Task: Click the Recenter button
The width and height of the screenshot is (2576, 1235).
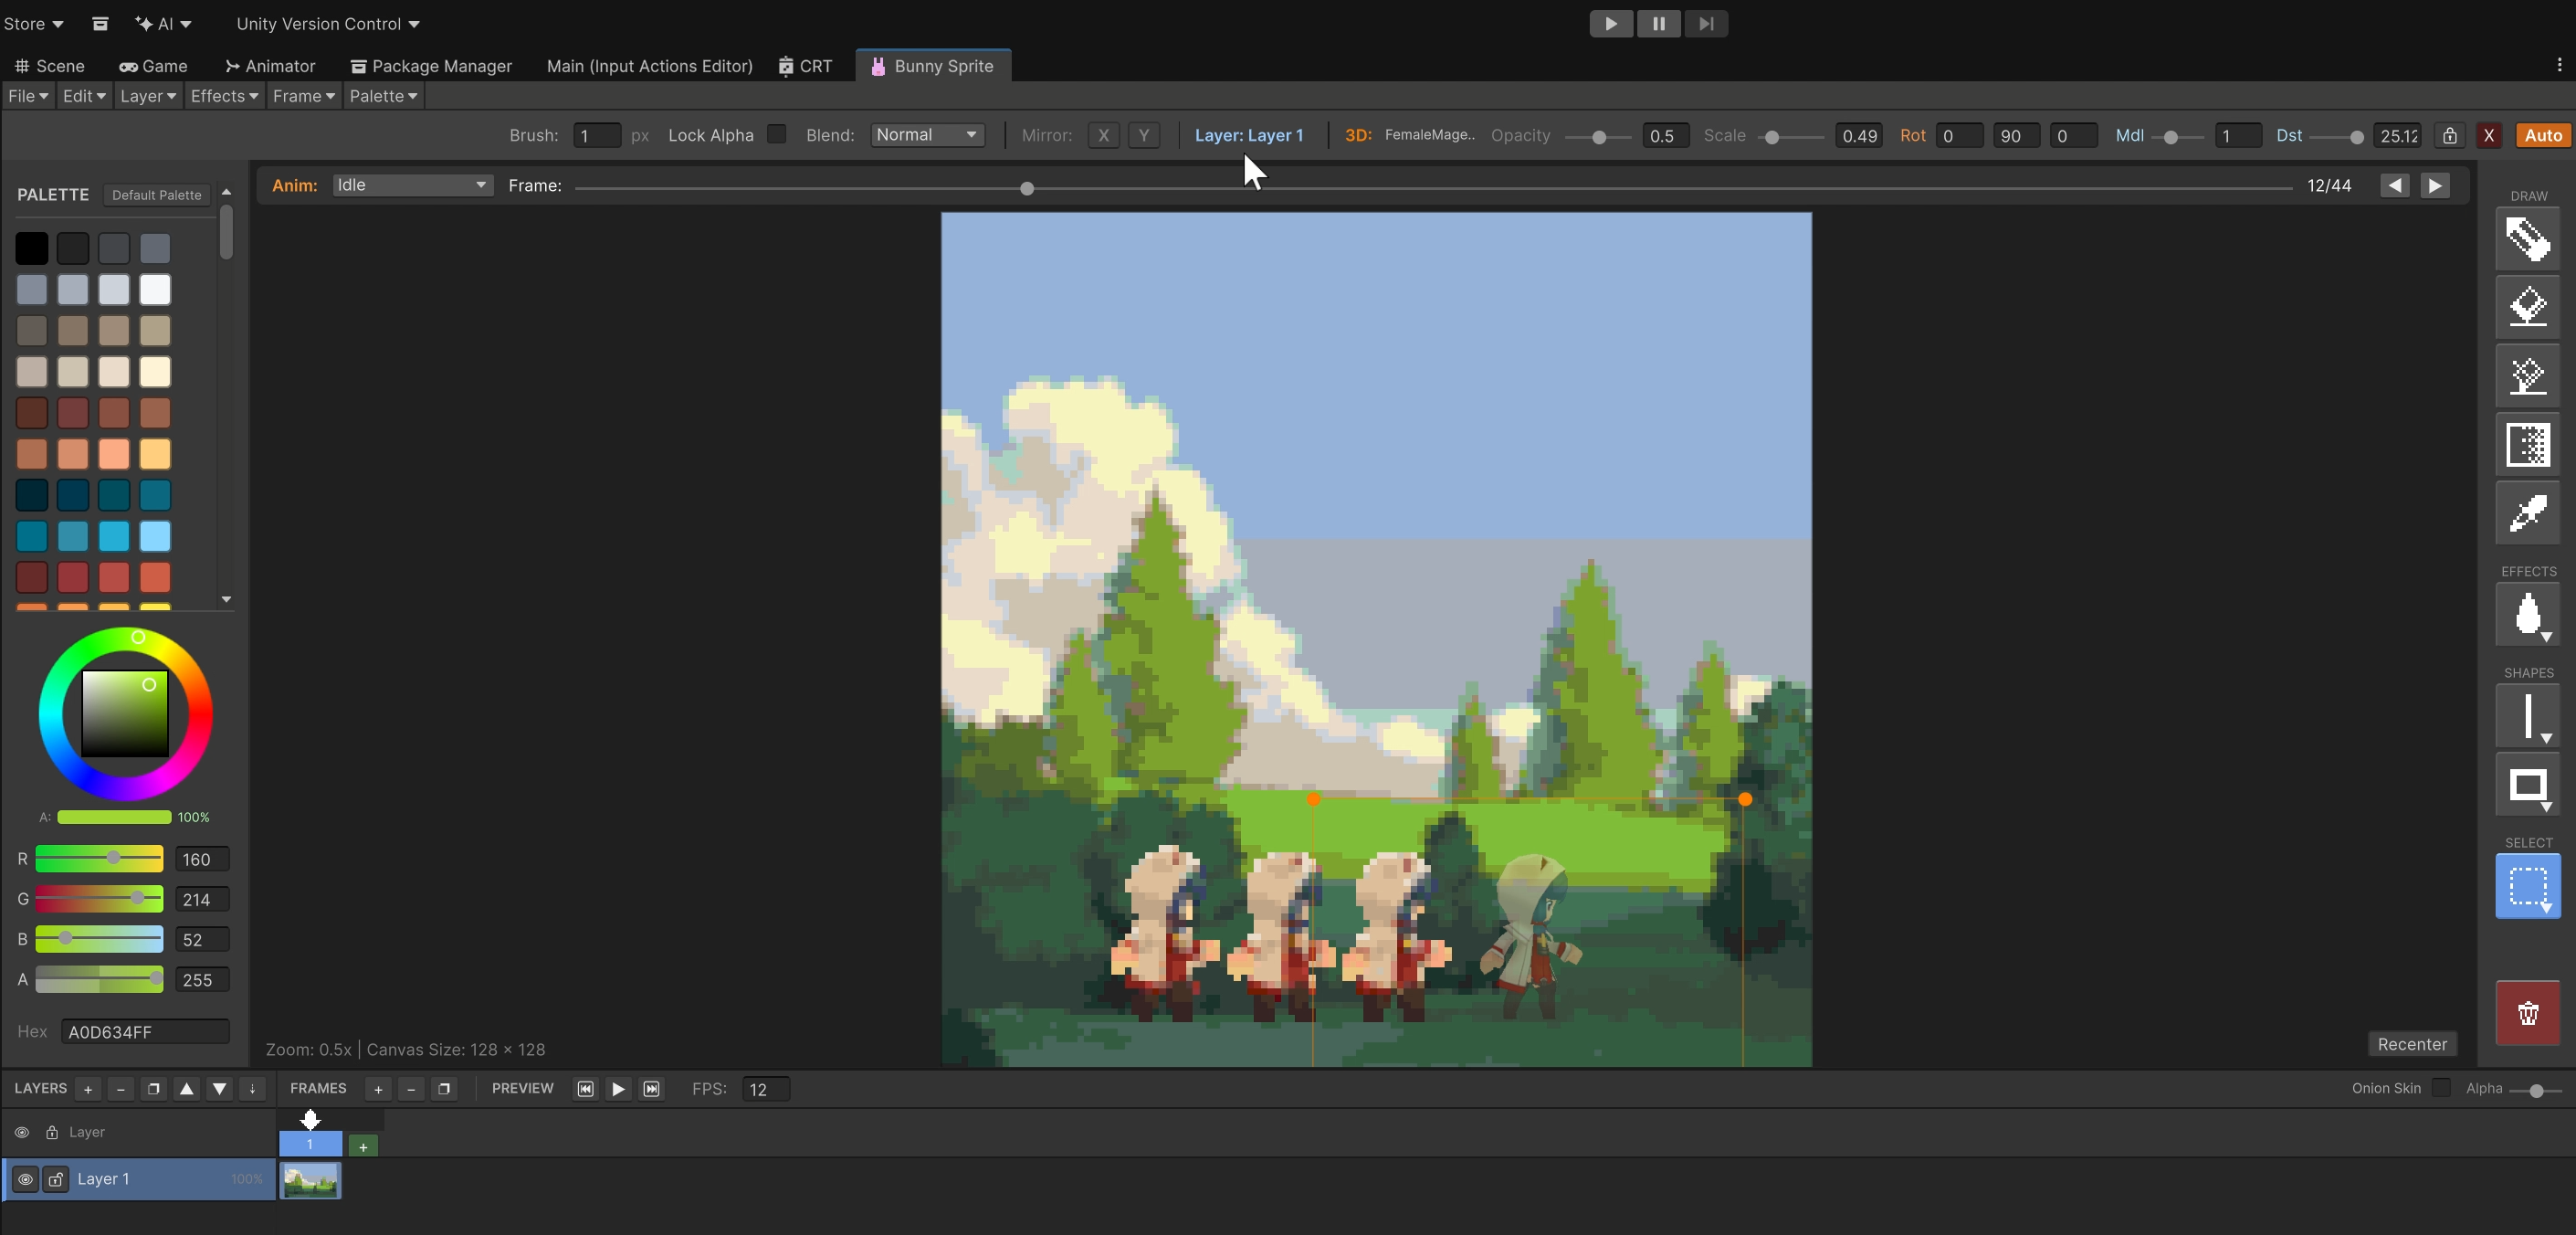Action: click(x=2412, y=1044)
